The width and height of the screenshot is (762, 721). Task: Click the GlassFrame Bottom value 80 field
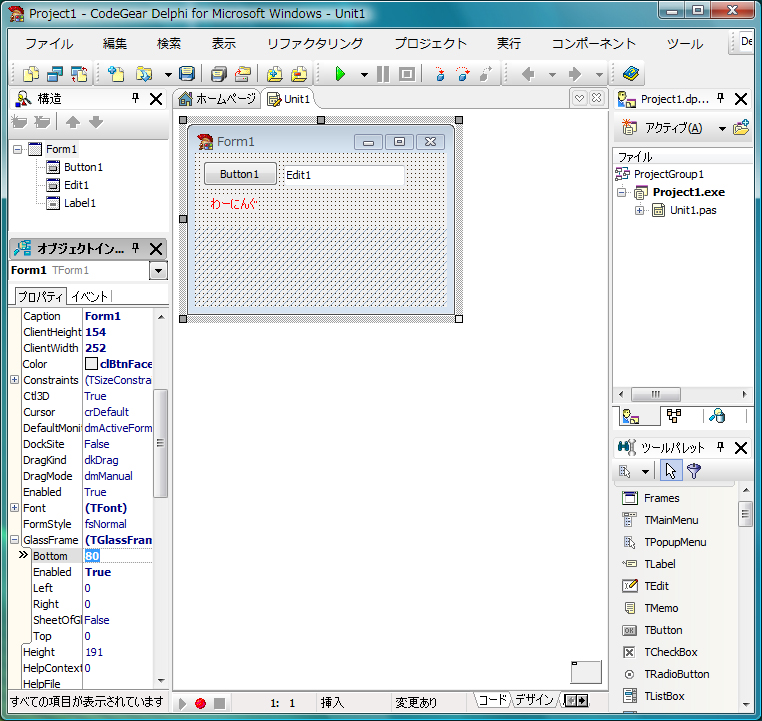(118, 556)
